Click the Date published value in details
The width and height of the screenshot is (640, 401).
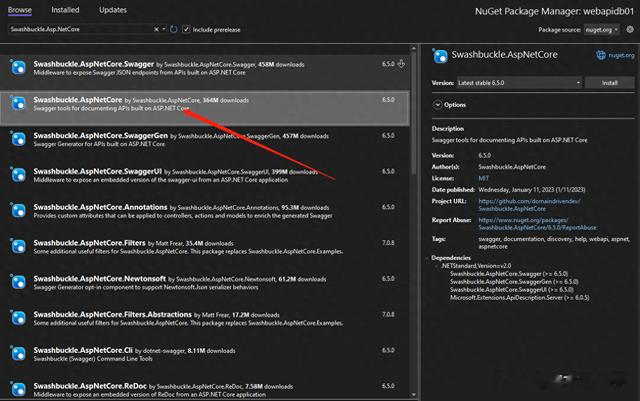pyautogui.click(x=532, y=190)
